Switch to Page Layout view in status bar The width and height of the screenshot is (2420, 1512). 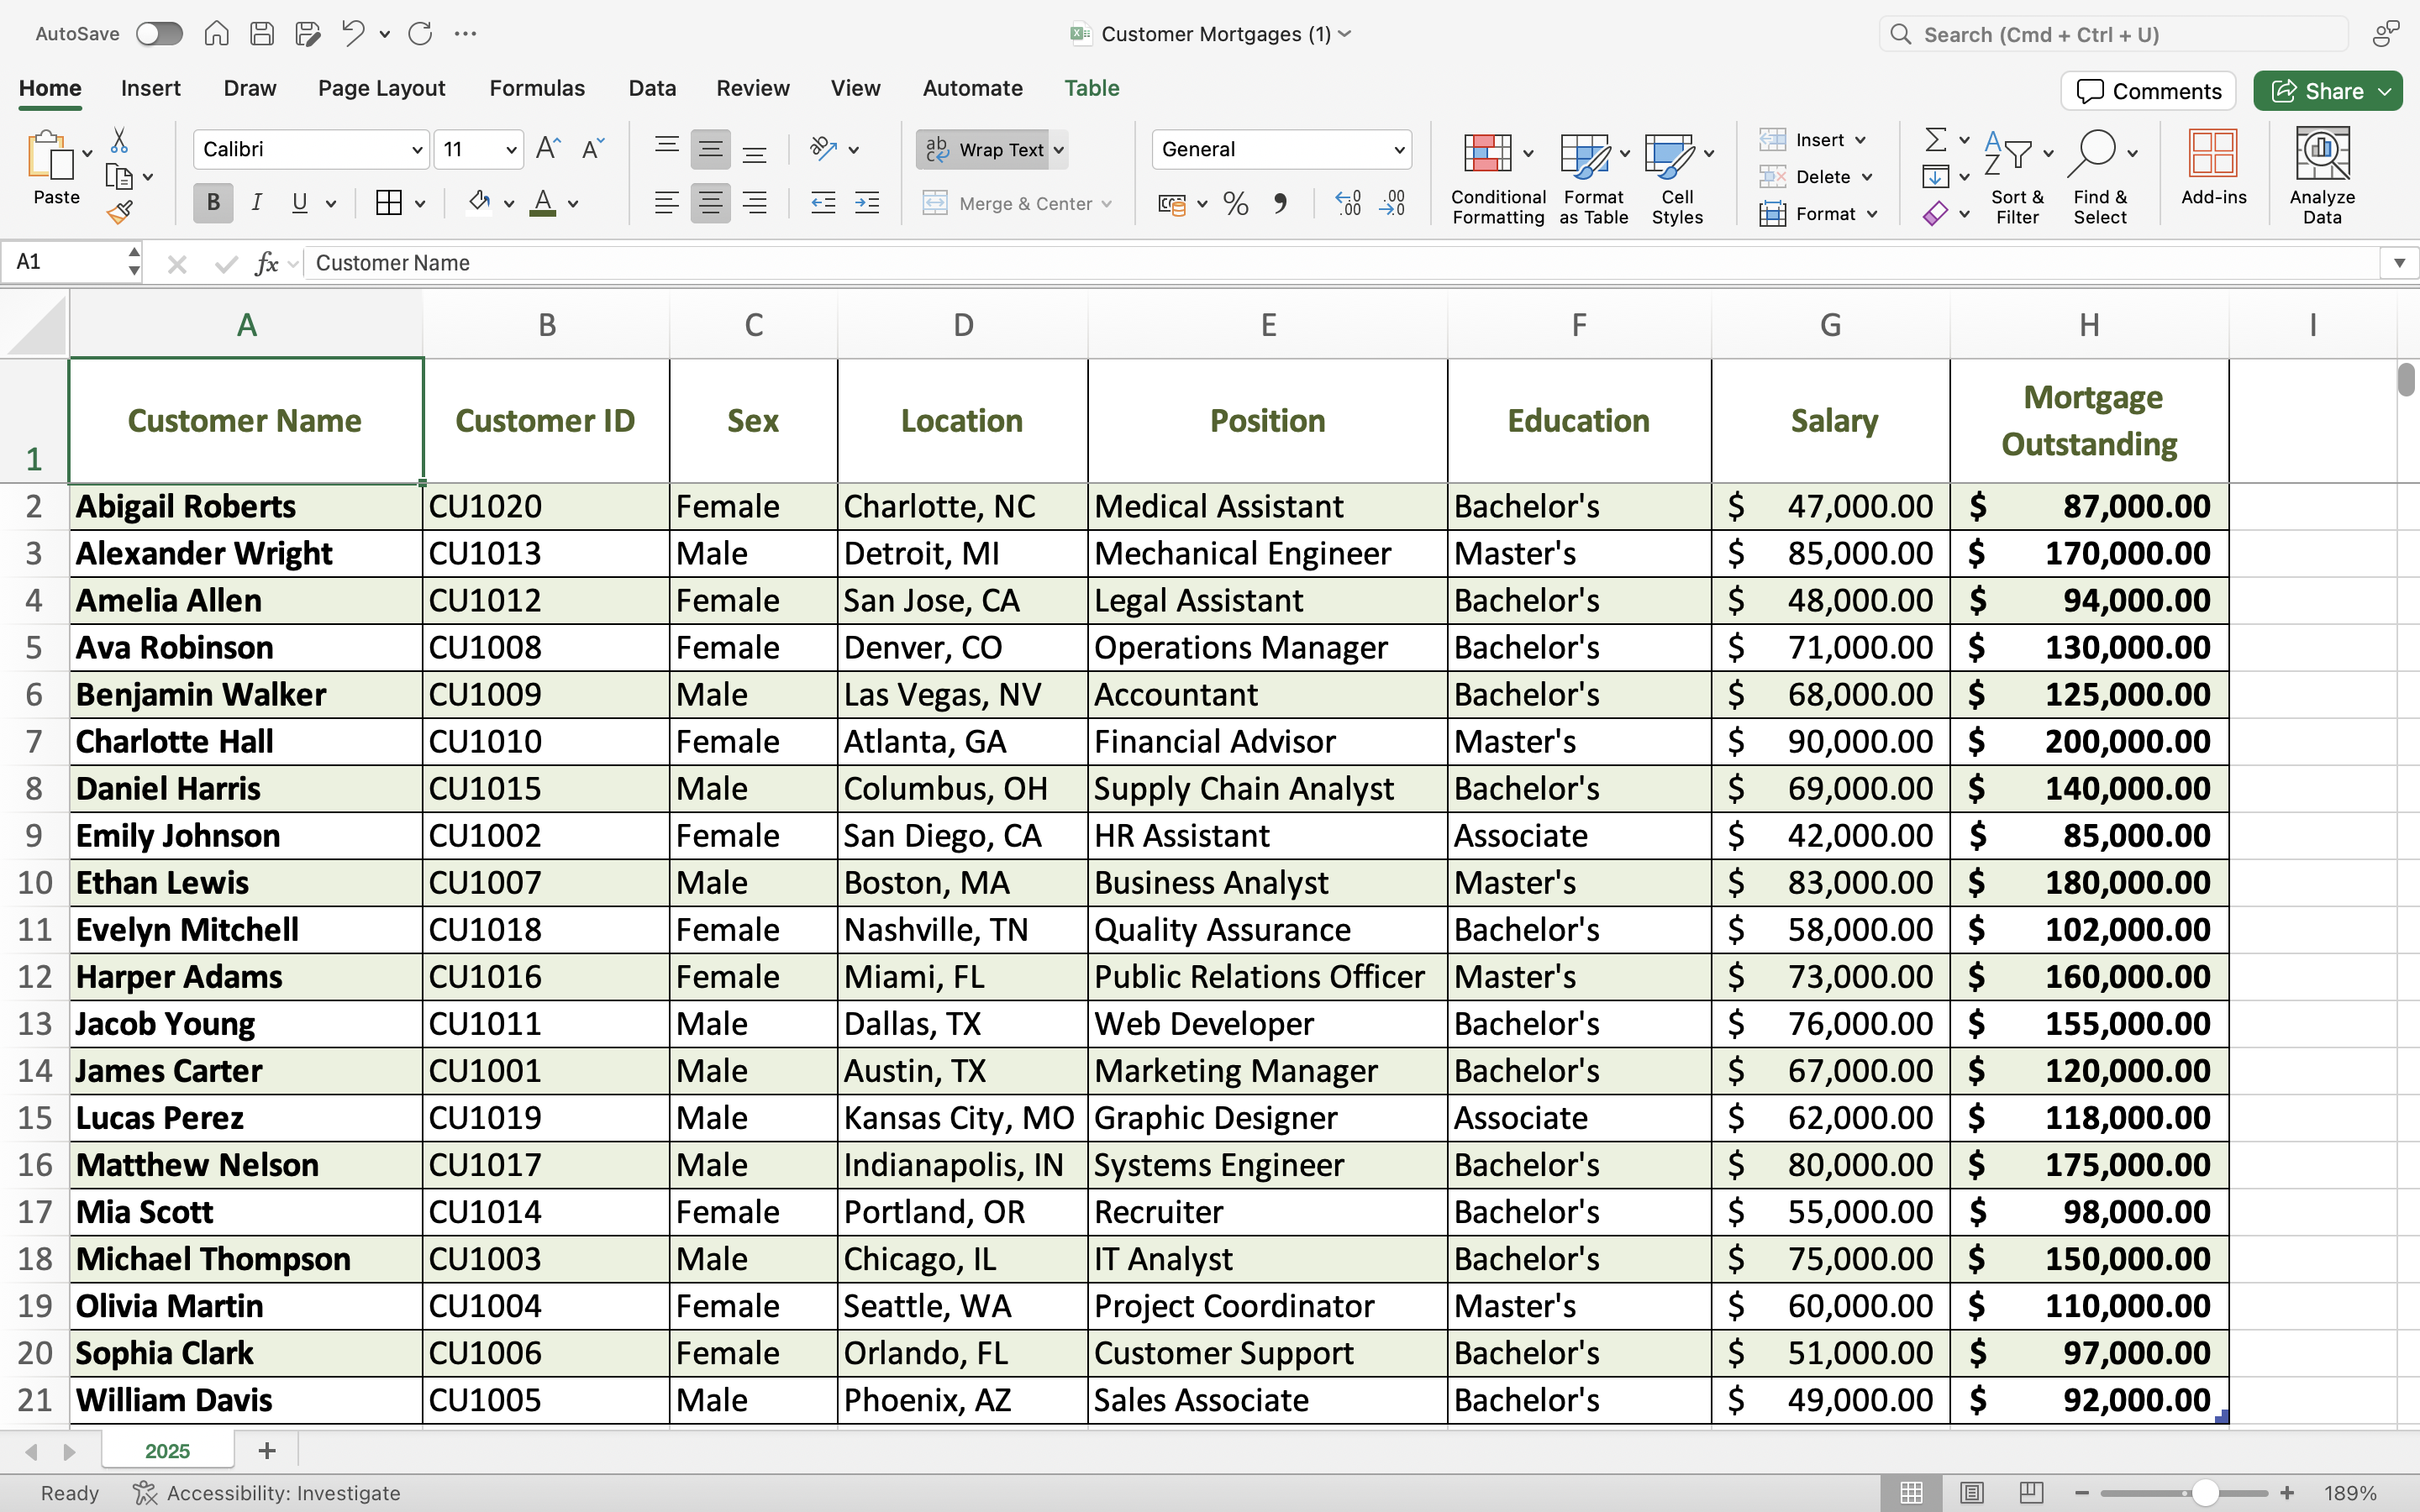coord(1971,1493)
